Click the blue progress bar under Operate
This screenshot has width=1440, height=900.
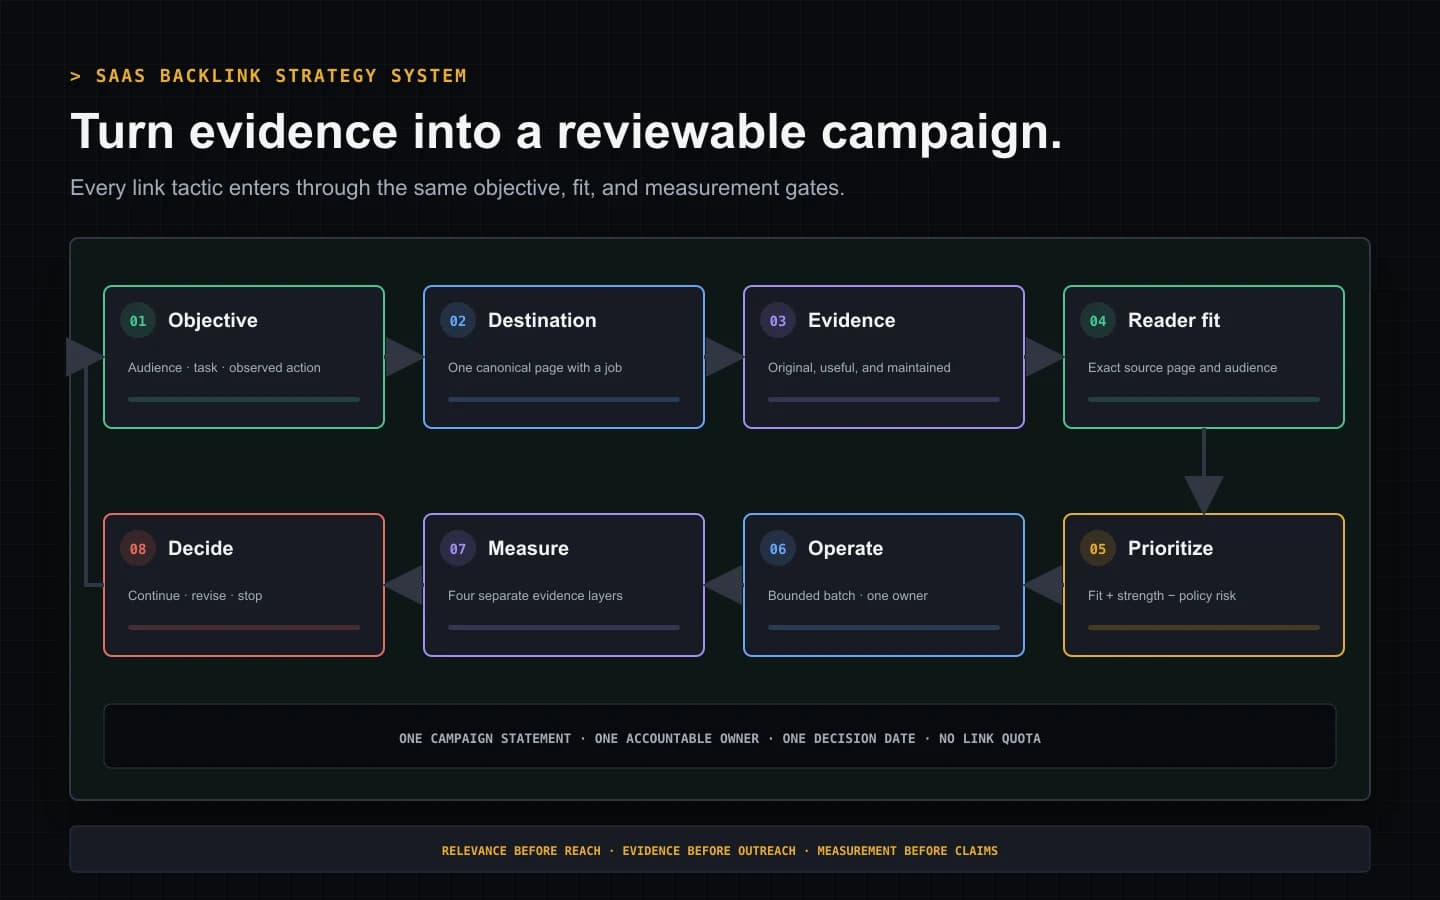884,627
